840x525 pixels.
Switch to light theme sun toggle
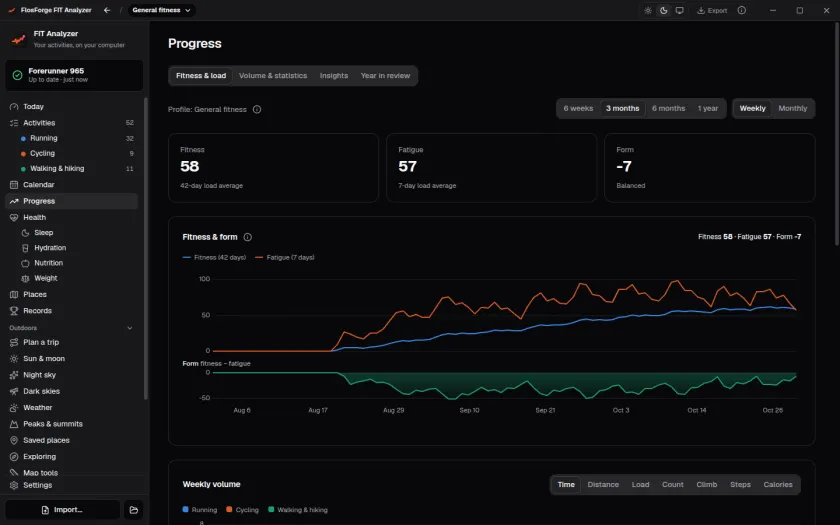[x=648, y=10]
